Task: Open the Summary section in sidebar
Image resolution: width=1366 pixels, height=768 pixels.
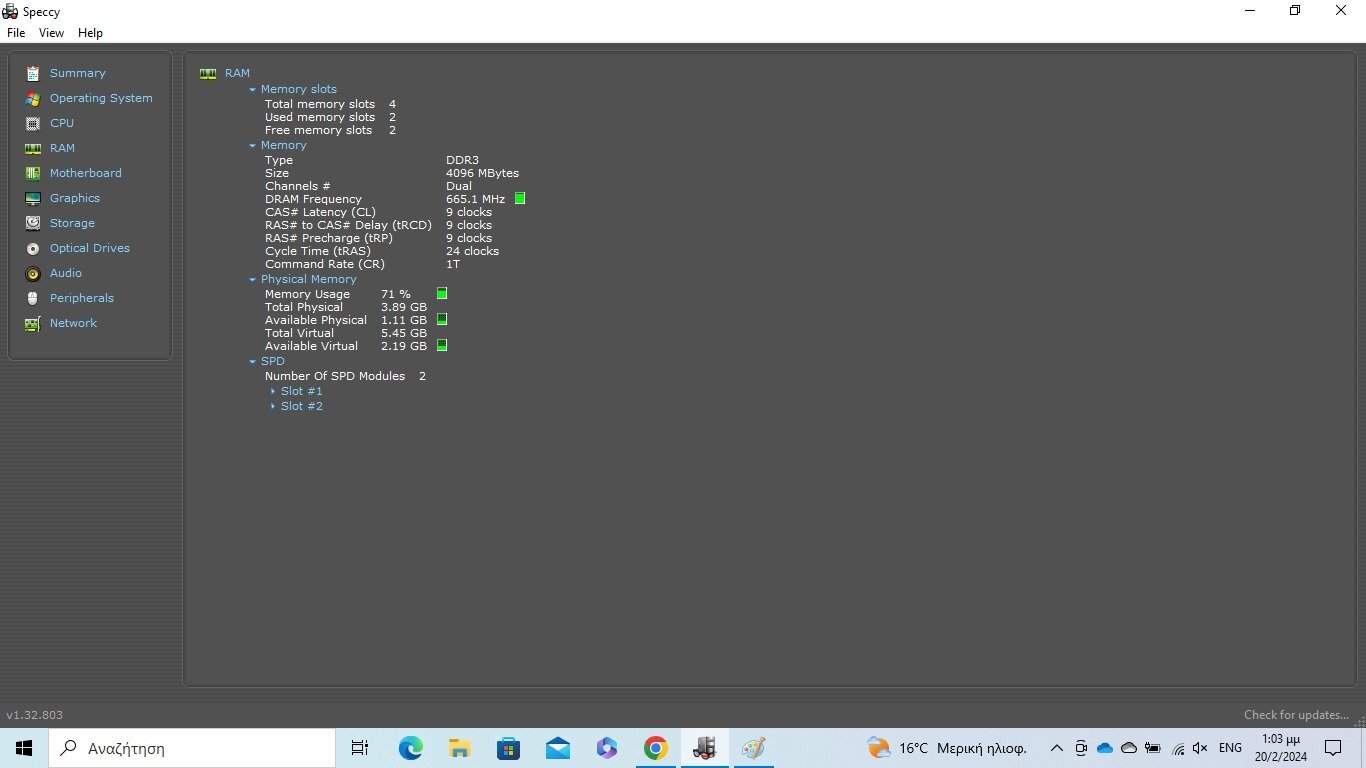Action: pos(77,73)
